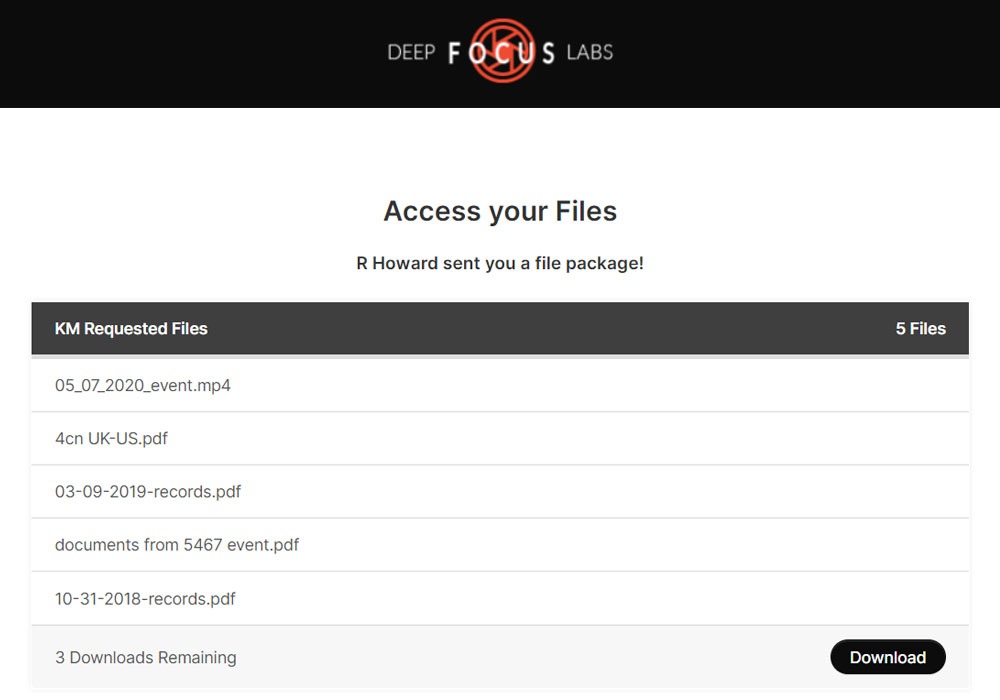The width and height of the screenshot is (1000, 700).
Task: Click the 5 Files count label
Action: pos(920,328)
